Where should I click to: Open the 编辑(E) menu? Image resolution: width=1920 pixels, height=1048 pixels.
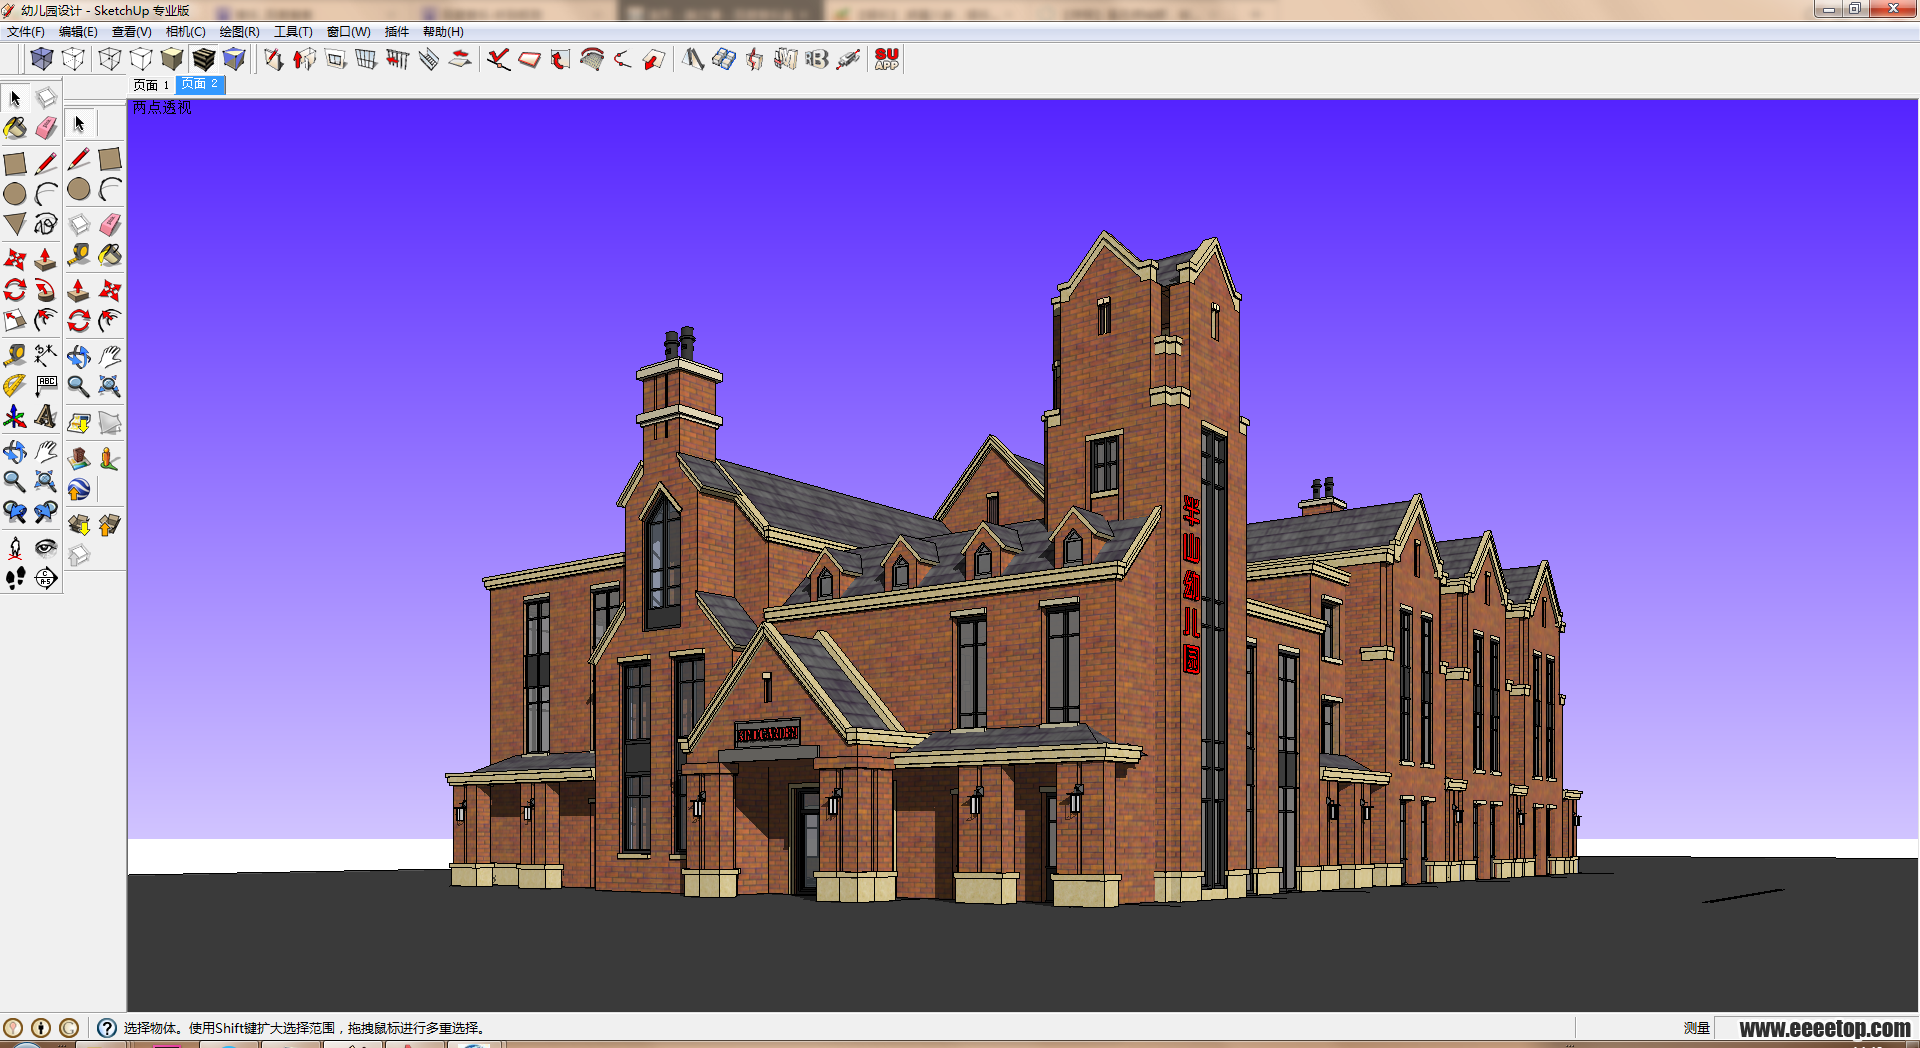click(x=78, y=32)
